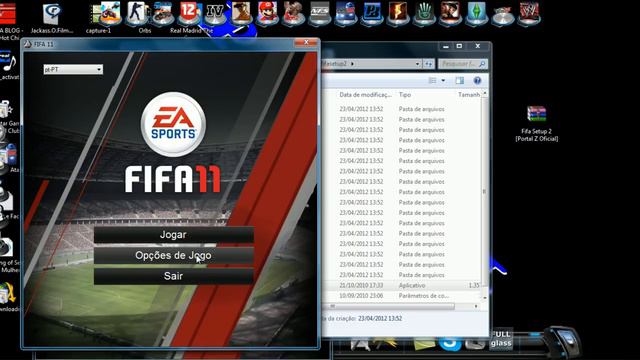640x360 pixels.
Task: Launch the WWE dock icon
Action: pyautogui.click(x=529, y=13)
